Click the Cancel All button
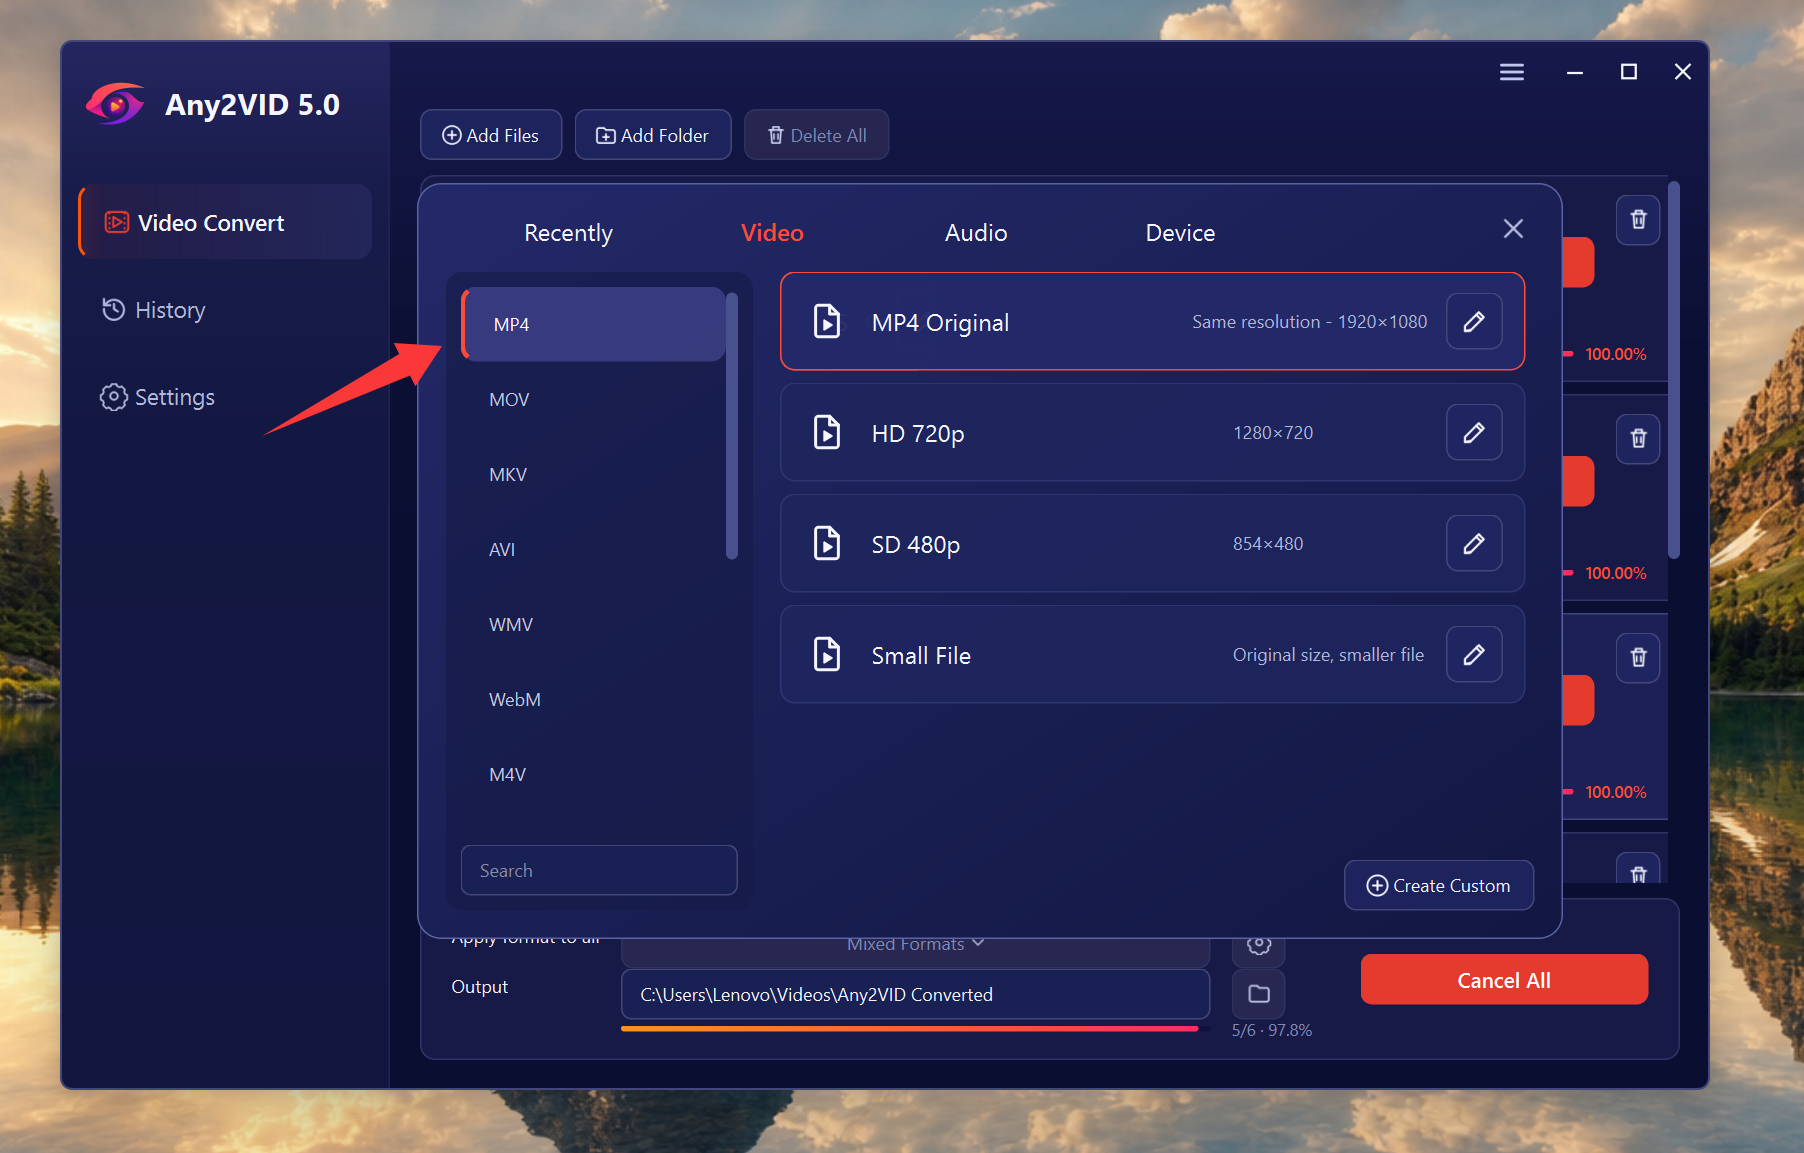The height and width of the screenshot is (1153, 1804). point(1504,980)
